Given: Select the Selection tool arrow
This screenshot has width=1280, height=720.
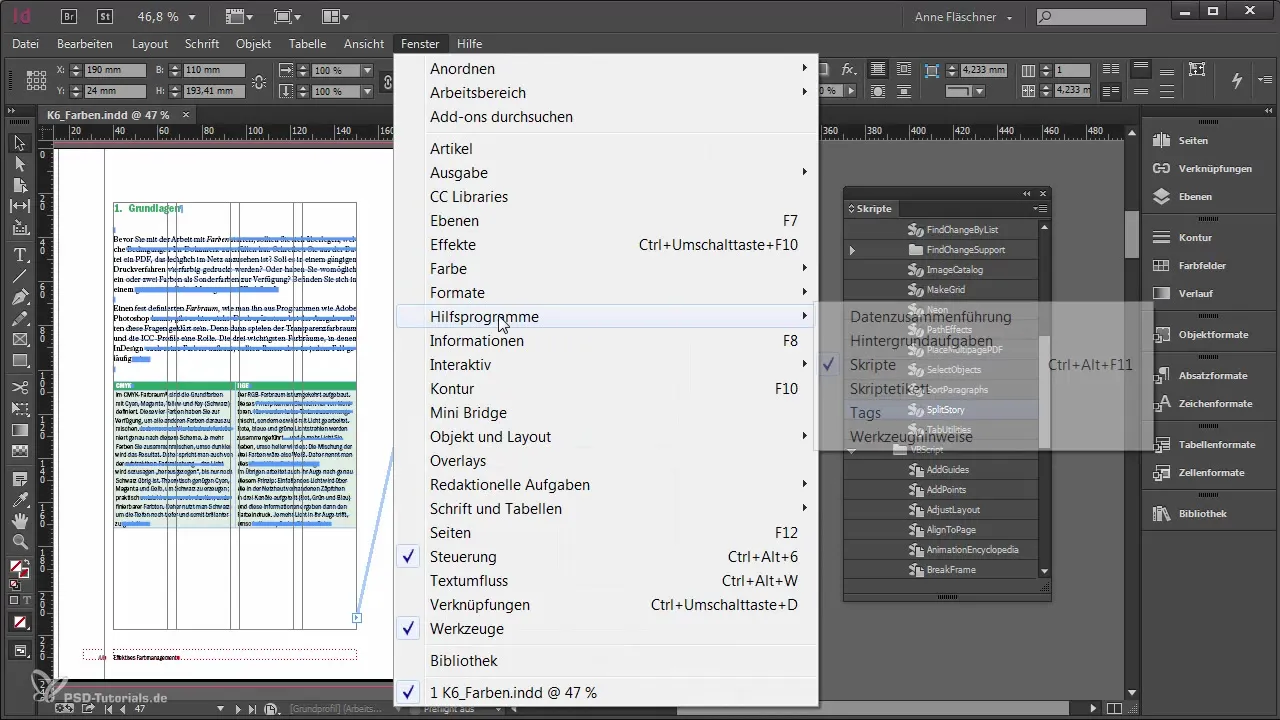Looking at the screenshot, I should pyautogui.click(x=19, y=144).
